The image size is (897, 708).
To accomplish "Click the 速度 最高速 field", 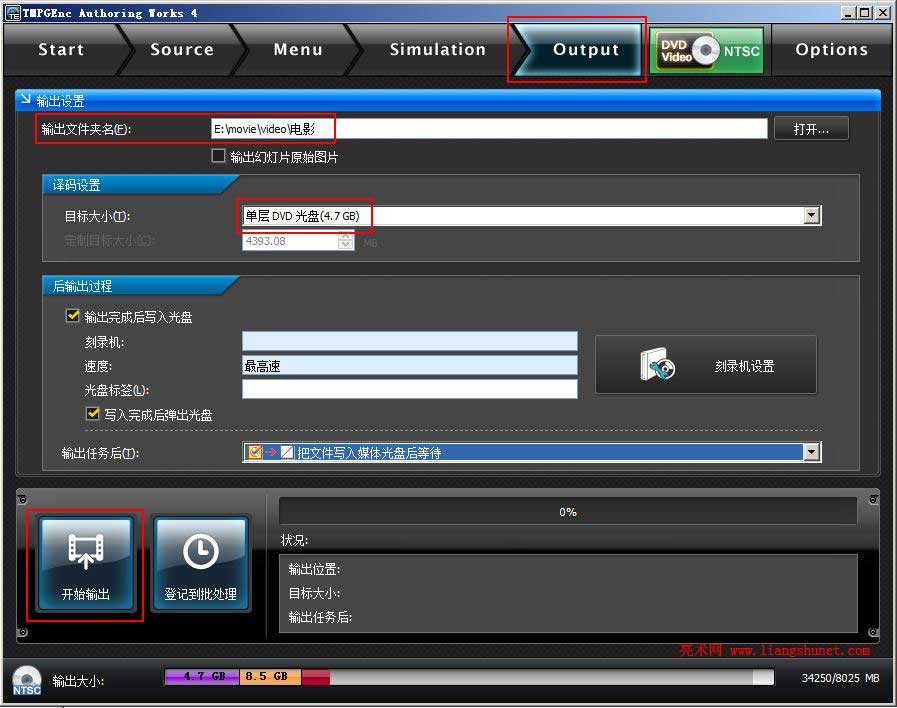I will (410, 365).
